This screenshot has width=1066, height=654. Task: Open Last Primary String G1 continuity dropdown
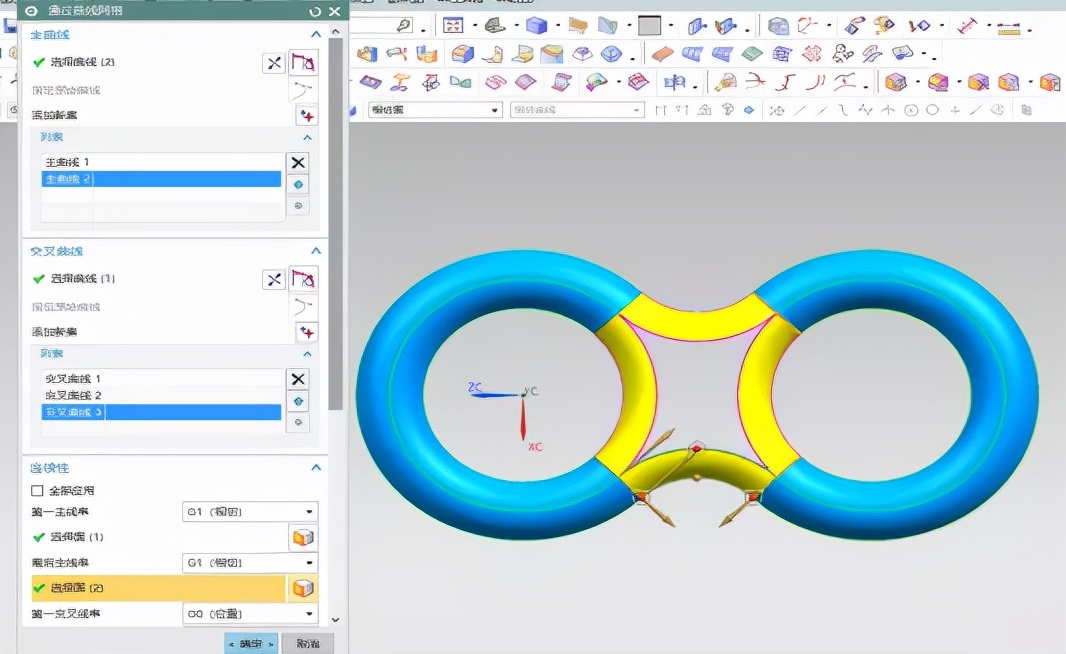click(250, 563)
